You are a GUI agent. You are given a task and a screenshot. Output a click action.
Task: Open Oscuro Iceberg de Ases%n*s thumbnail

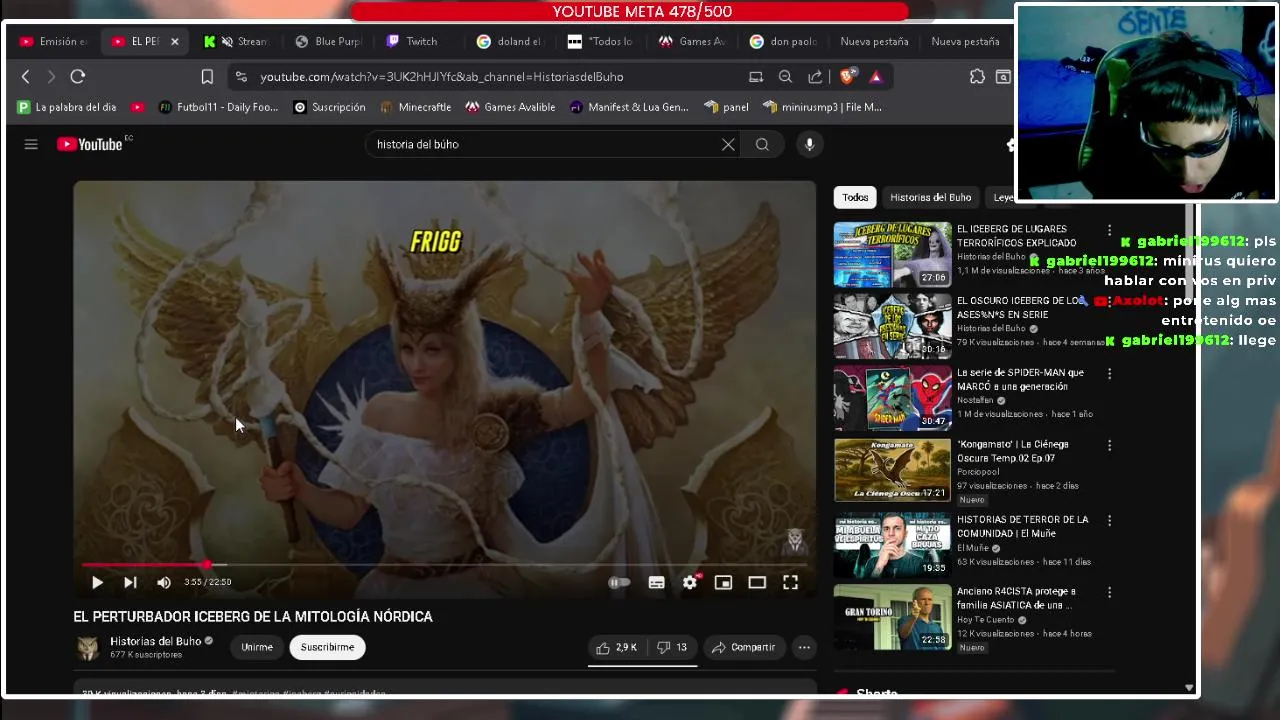click(x=892, y=326)
